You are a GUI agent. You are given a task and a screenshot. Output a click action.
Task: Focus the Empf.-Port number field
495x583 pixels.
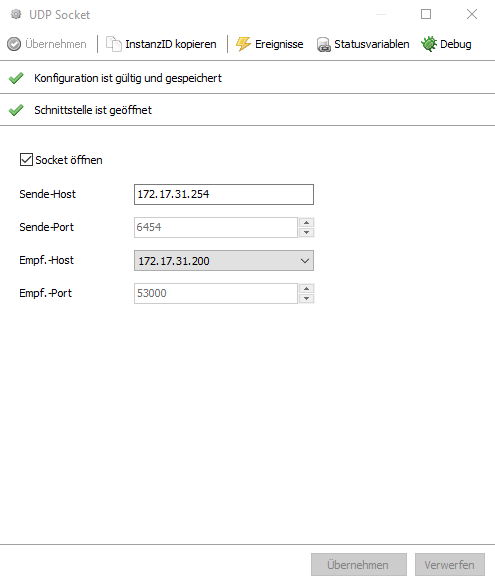coord(216,293)
